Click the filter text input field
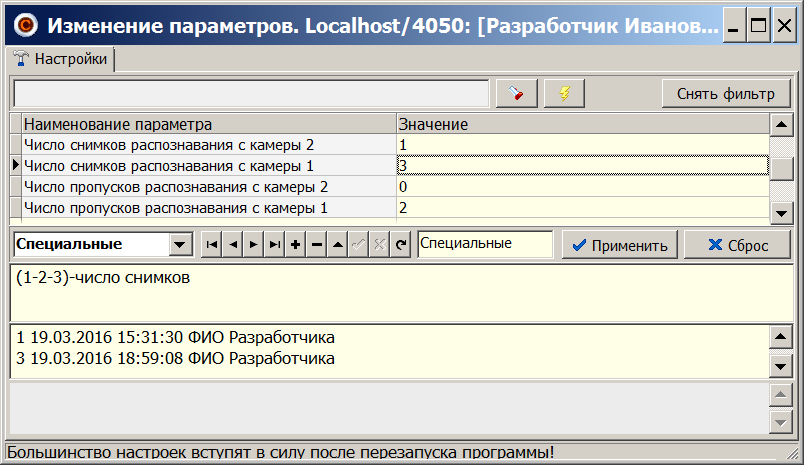 click(250, 94)
